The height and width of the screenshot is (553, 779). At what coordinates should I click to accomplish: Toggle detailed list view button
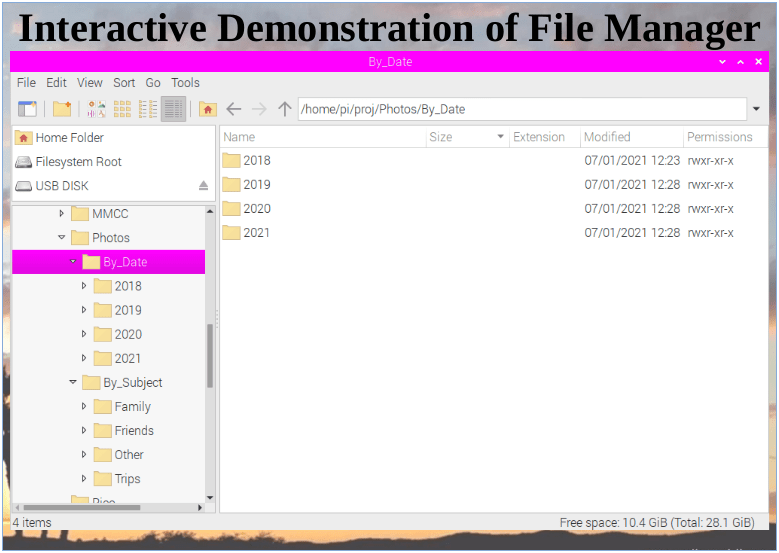click(173, 109)
